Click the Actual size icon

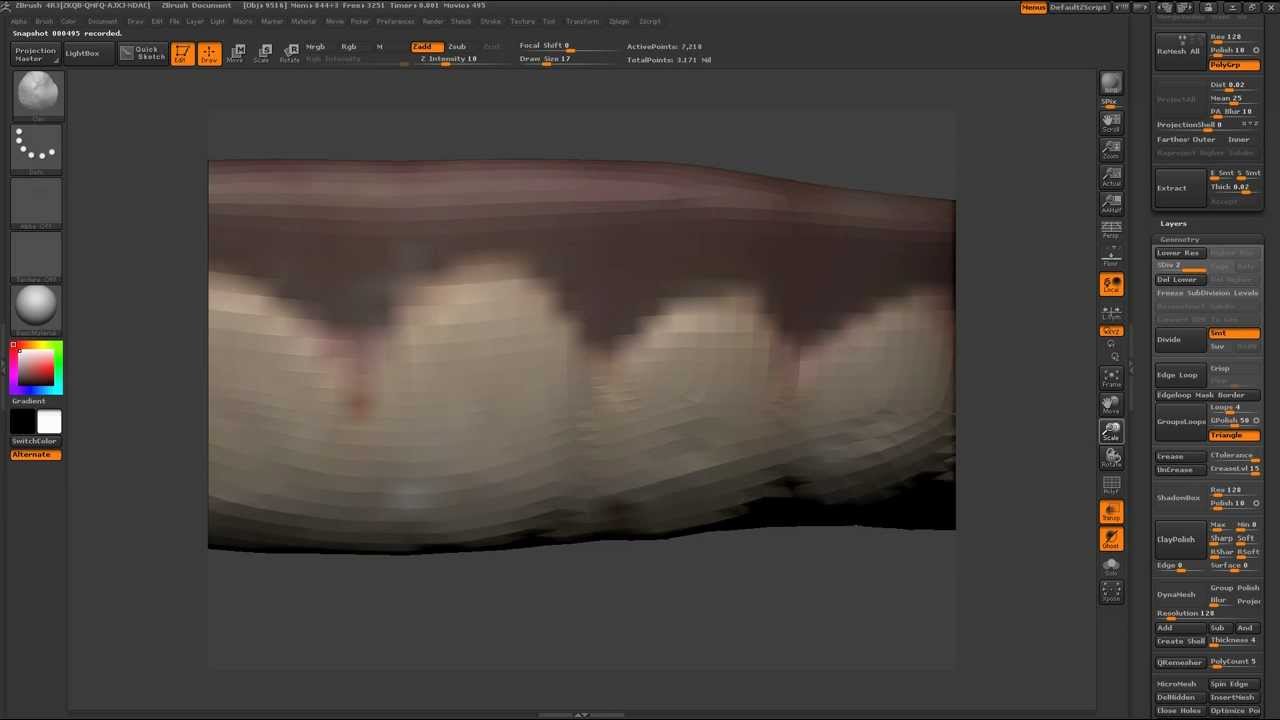pyautogui.click(x=1111, y=176)
